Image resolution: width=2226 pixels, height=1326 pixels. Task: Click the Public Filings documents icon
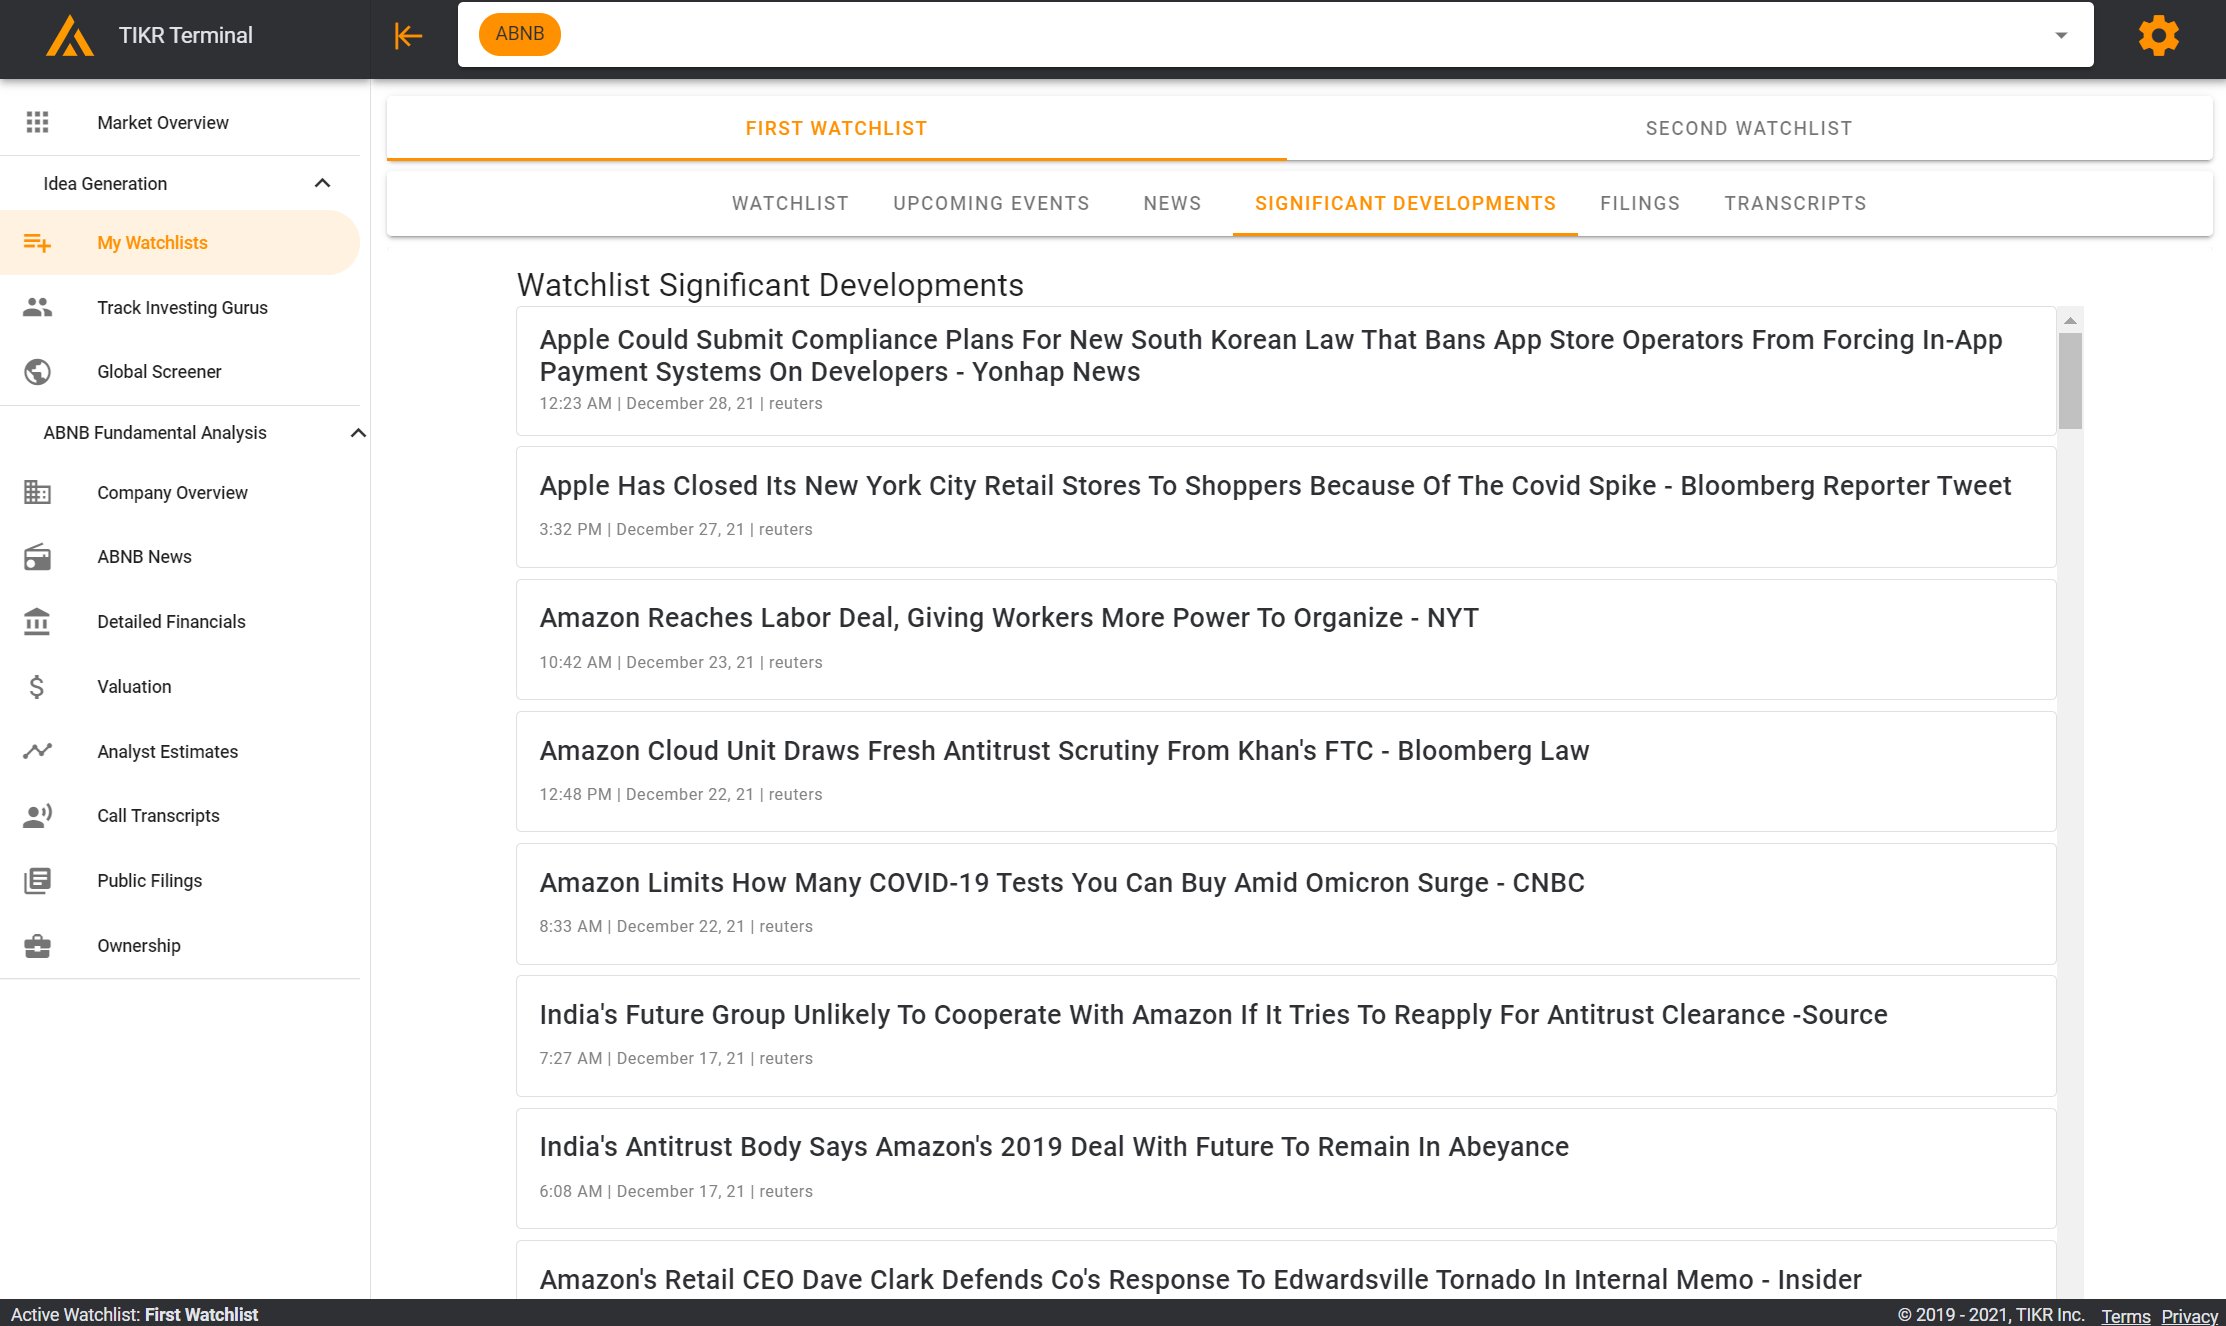point(37,881)
